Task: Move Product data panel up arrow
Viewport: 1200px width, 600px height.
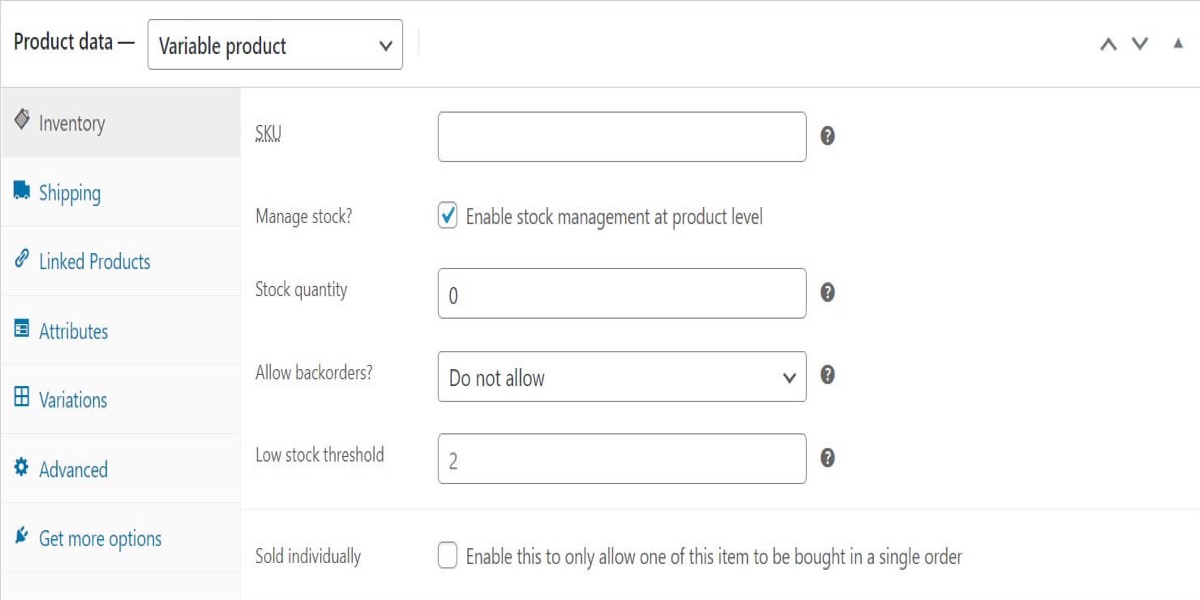Action: (x=1108, y=44)
